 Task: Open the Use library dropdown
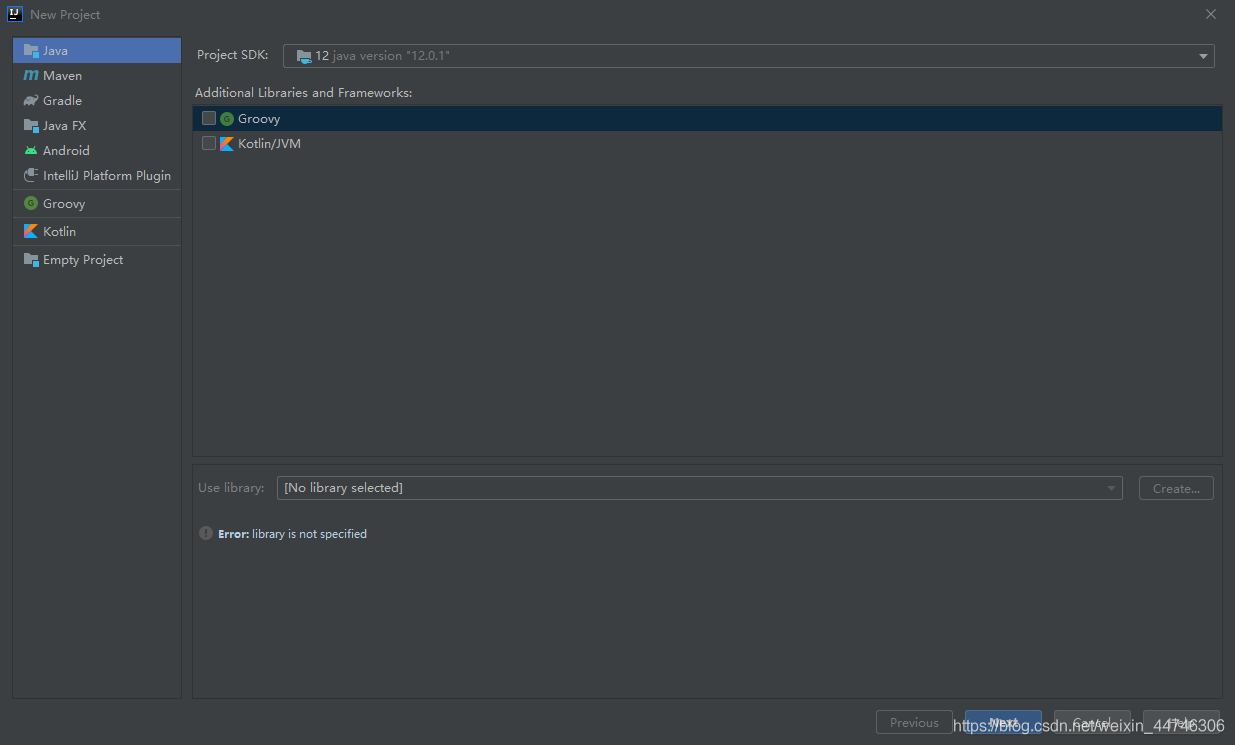(x=699, y=488)
